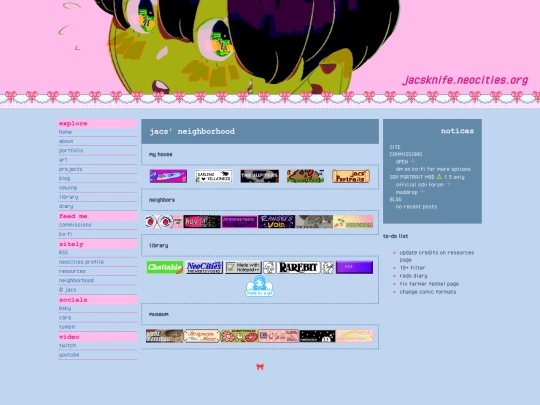Open the red eyes neighbor badge
The image size is (540, 405).
click(x=164, y=222)
